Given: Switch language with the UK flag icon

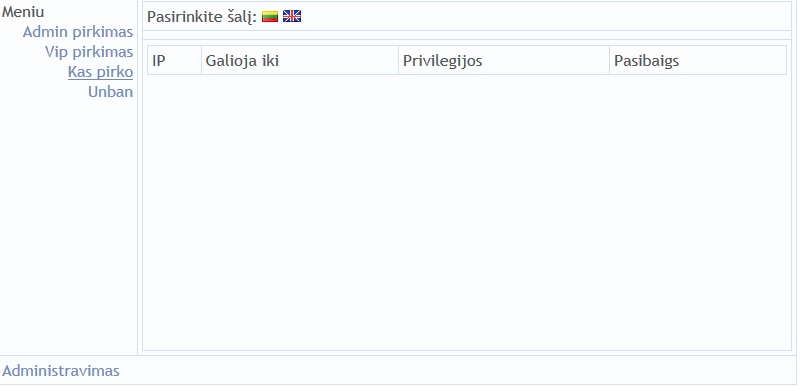Looking at the screenshot, I should 292,16.
